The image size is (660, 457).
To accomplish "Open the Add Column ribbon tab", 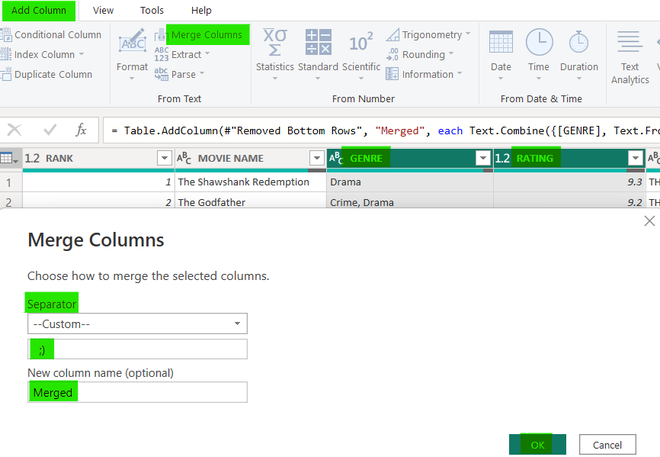I will (38, 11).
